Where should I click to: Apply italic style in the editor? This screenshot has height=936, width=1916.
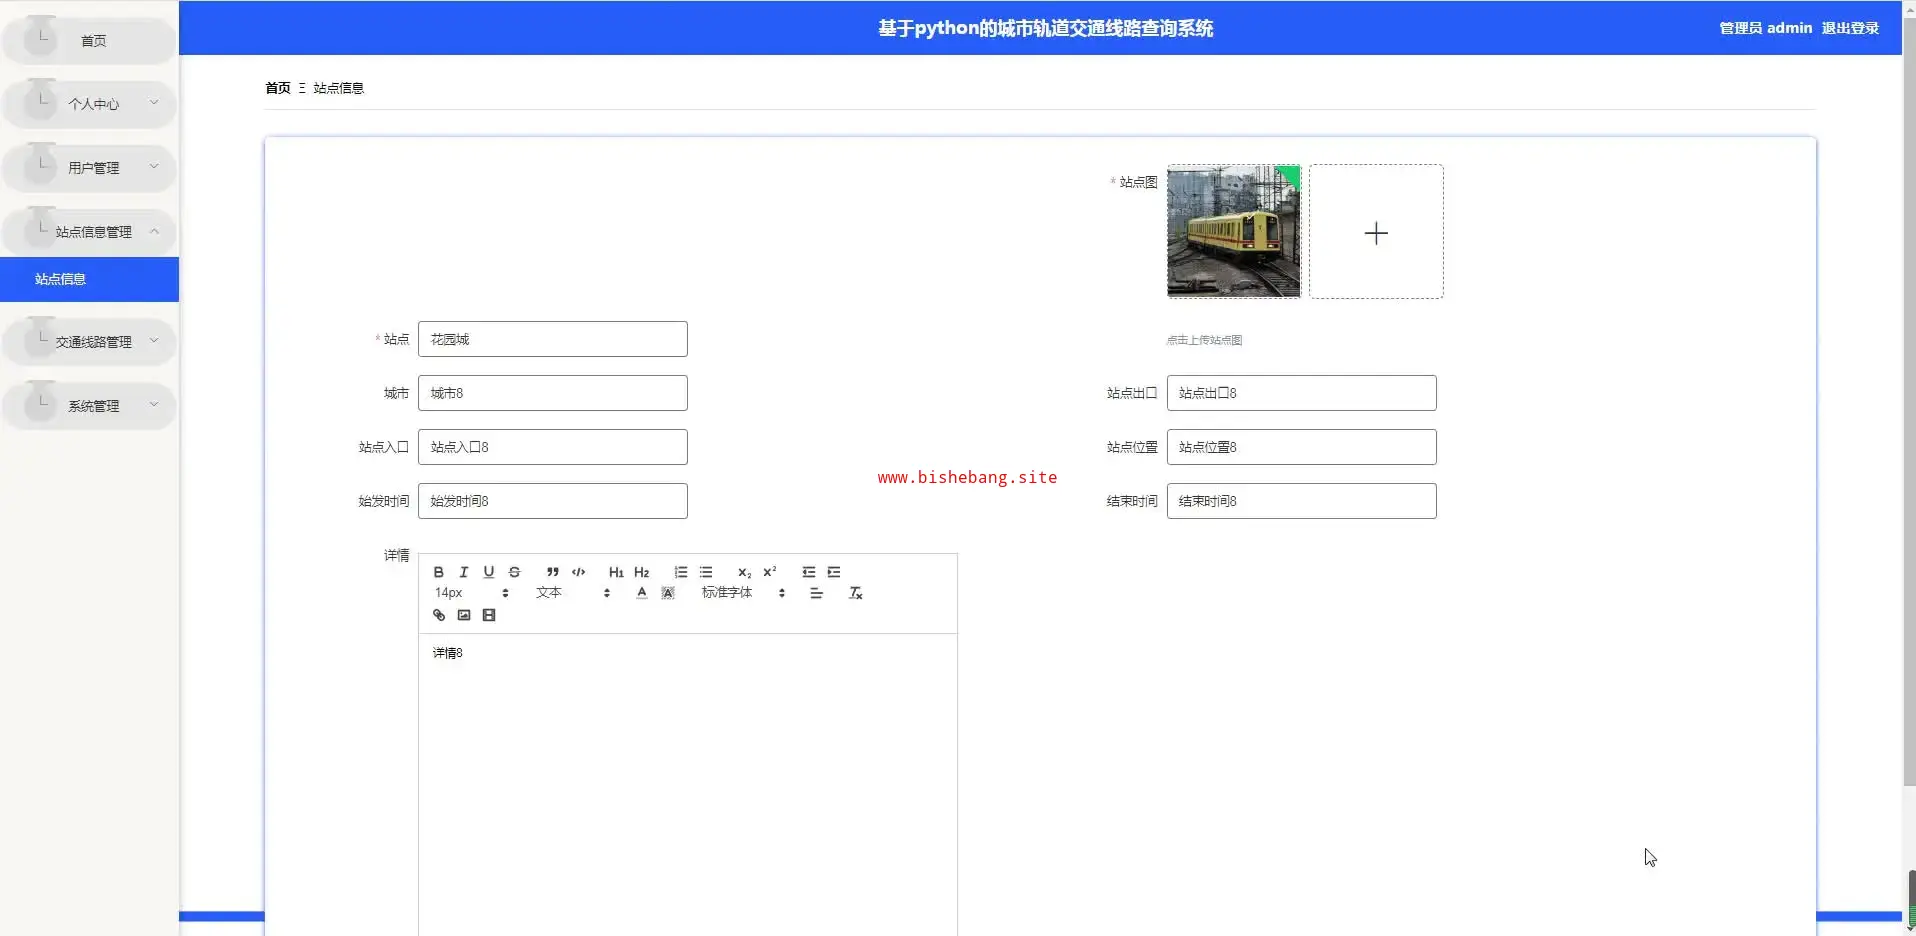click(x=463, y=572)
